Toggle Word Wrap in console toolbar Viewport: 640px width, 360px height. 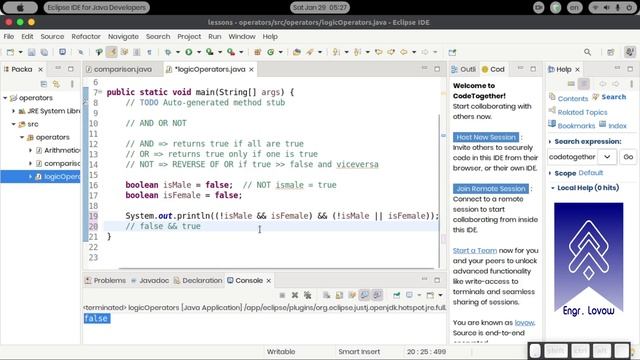(351, 295)
